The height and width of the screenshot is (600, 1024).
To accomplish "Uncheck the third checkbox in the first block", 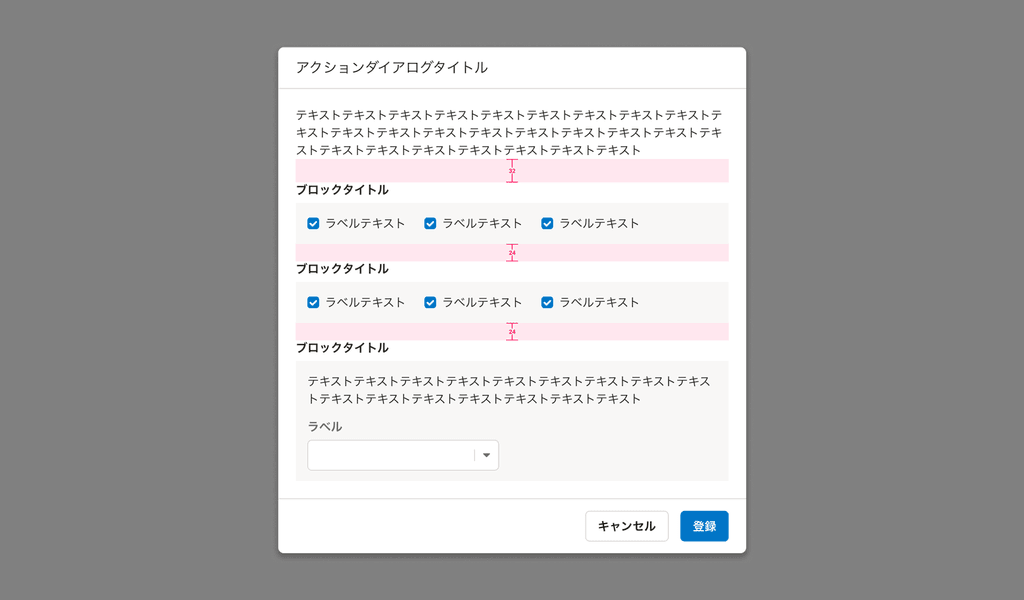I will [x=547, y=223].
